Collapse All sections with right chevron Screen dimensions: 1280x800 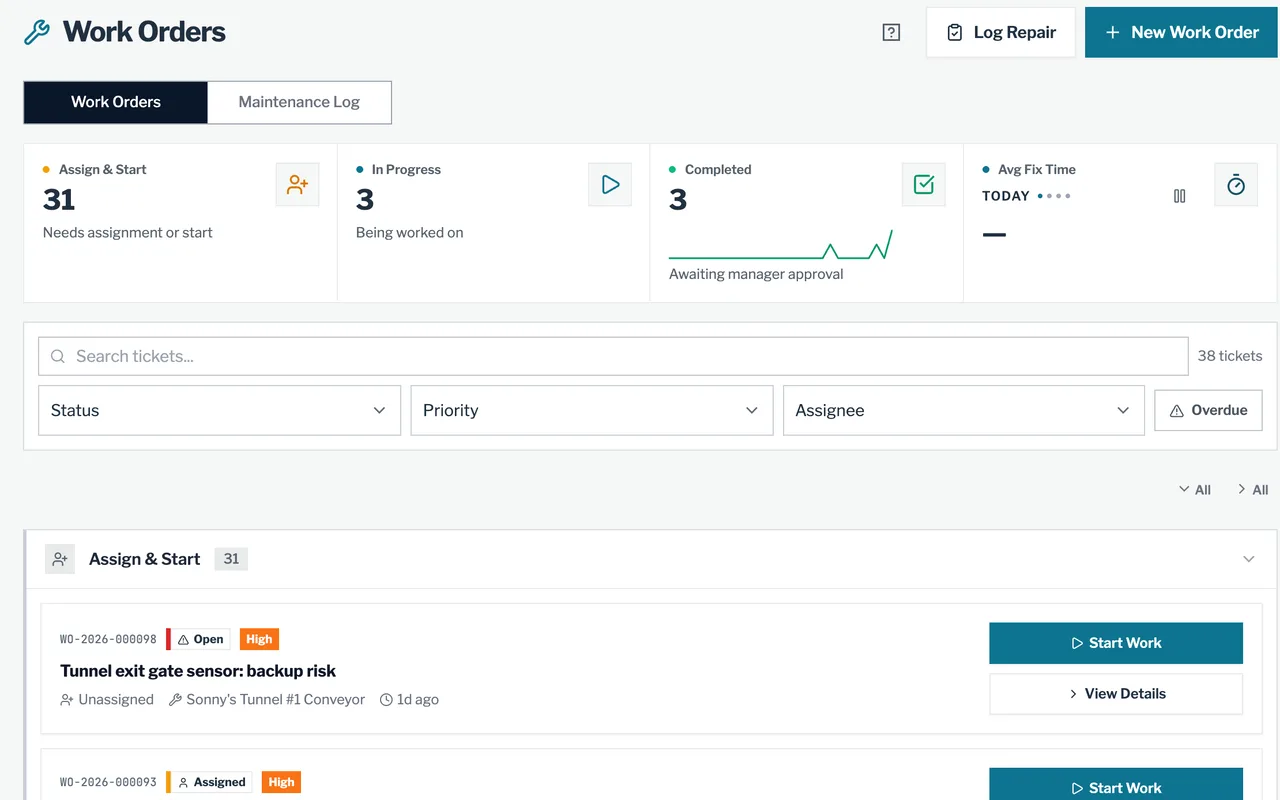(1253, 490)
